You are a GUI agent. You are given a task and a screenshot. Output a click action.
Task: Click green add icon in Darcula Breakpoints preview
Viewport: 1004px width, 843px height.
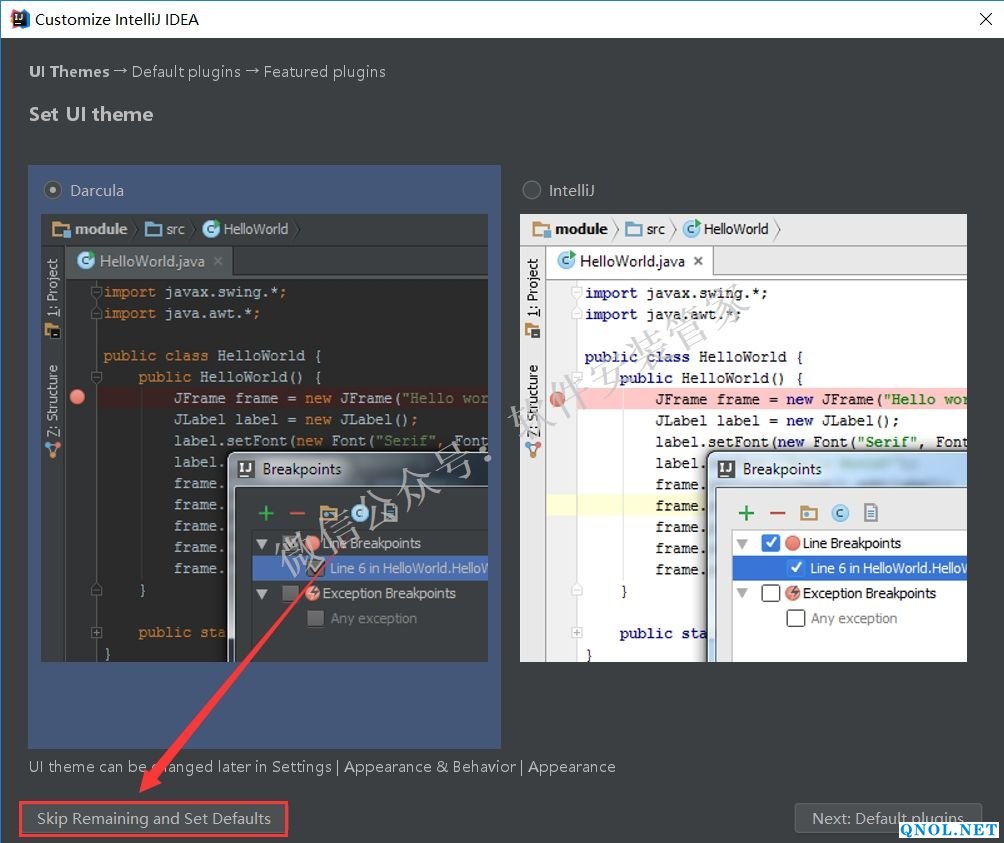tap(266, 512)
